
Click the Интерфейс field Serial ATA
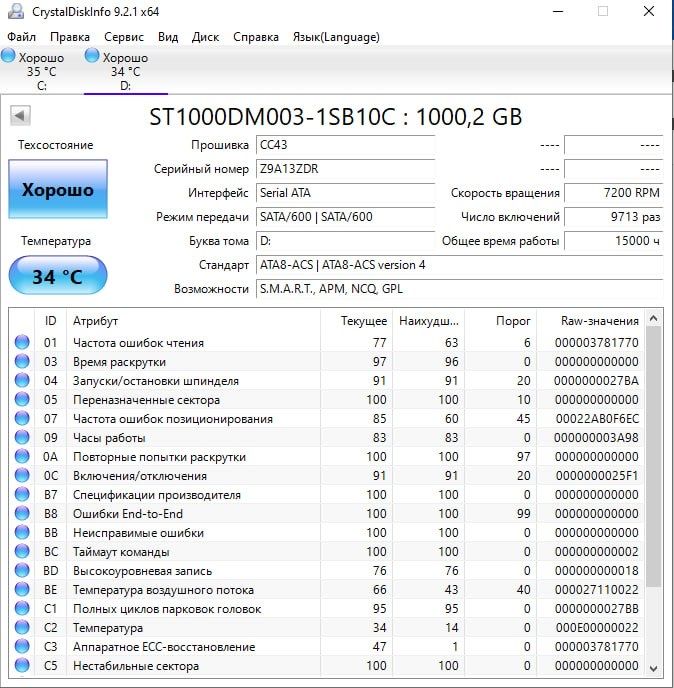coord(345,193)
